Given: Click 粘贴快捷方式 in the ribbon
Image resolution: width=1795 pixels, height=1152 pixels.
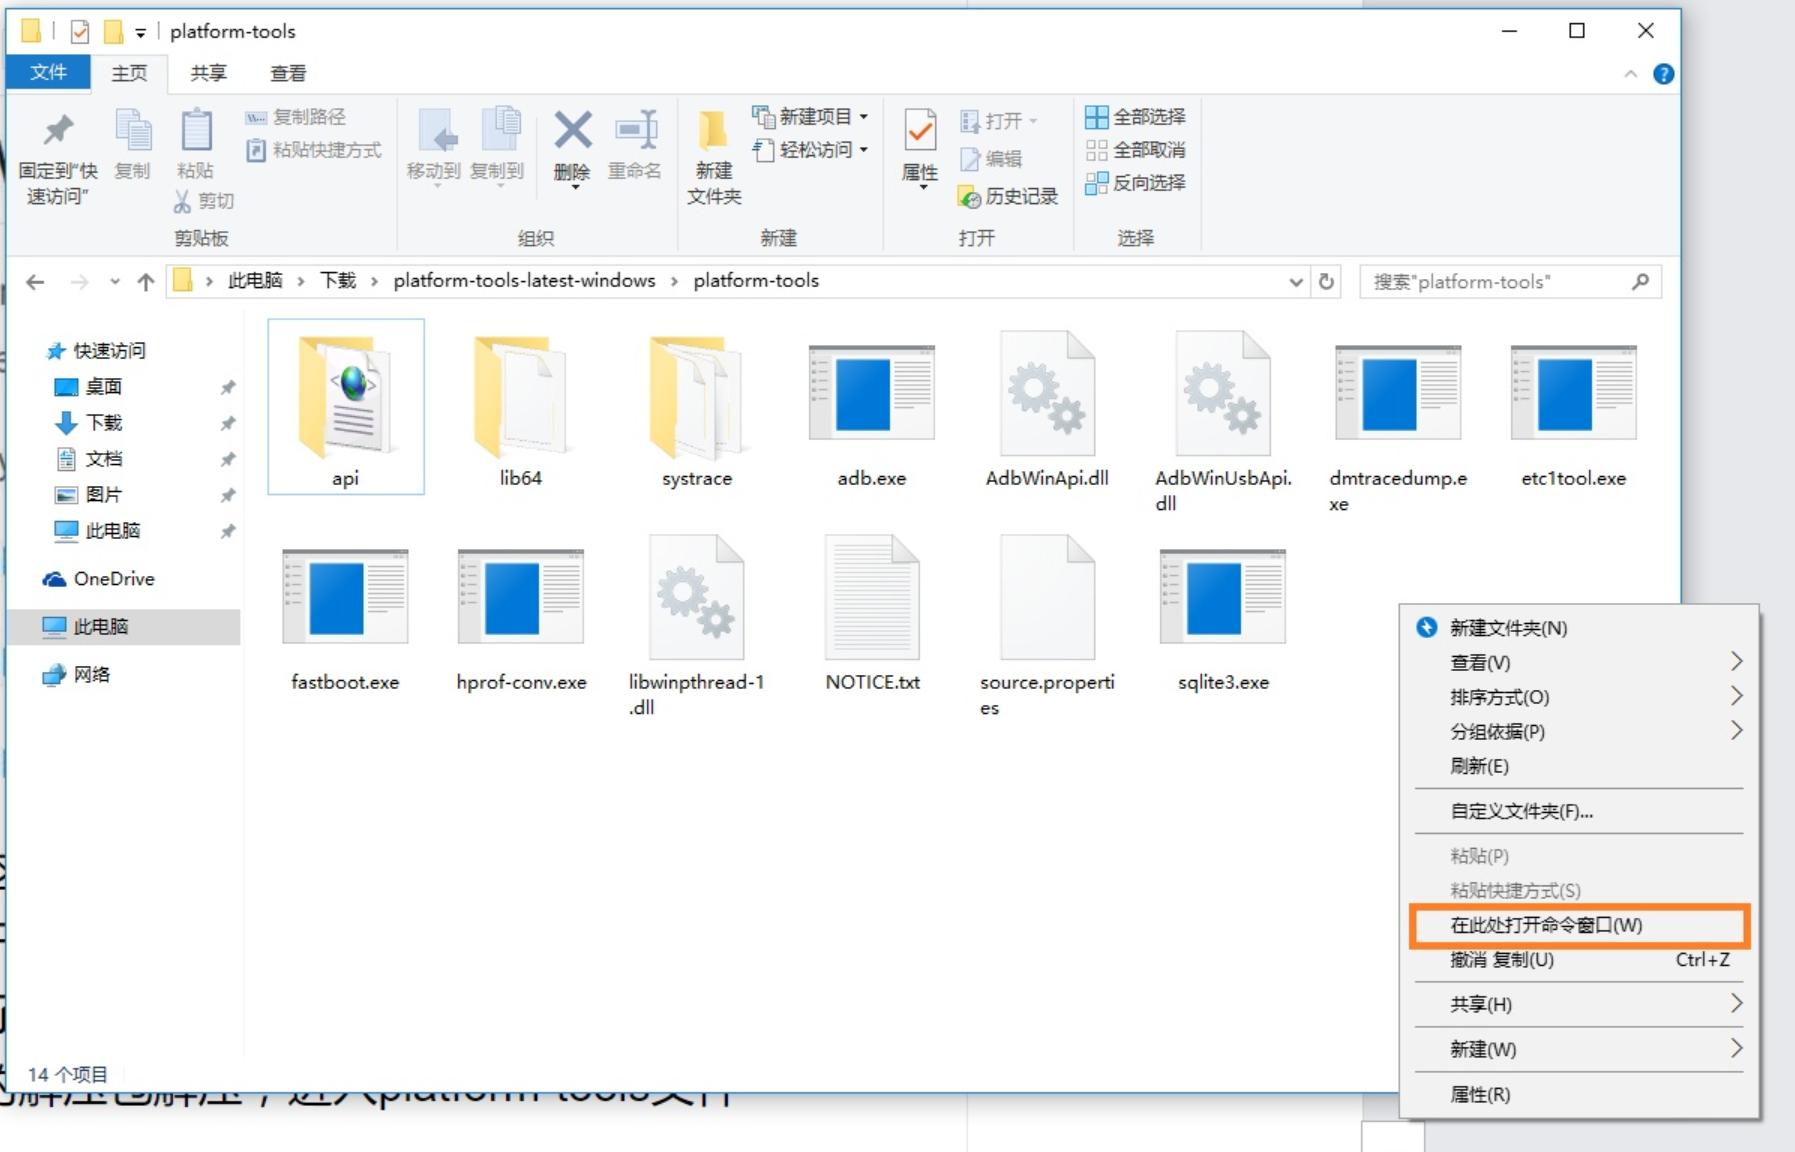Looking at the screenshot, I should click(314, 150).
